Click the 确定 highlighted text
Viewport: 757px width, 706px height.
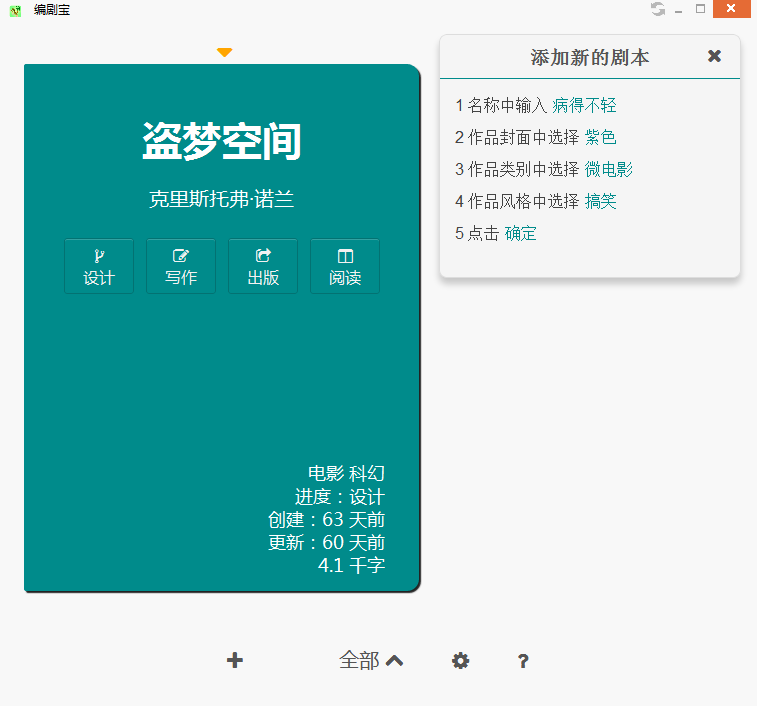520,233
